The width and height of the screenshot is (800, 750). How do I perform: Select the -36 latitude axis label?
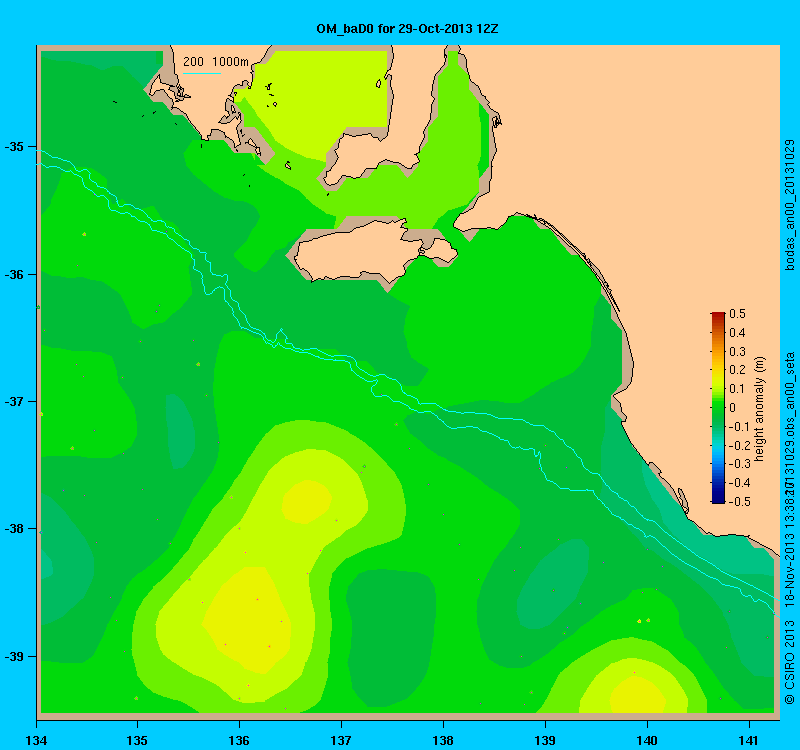(14, 274)
